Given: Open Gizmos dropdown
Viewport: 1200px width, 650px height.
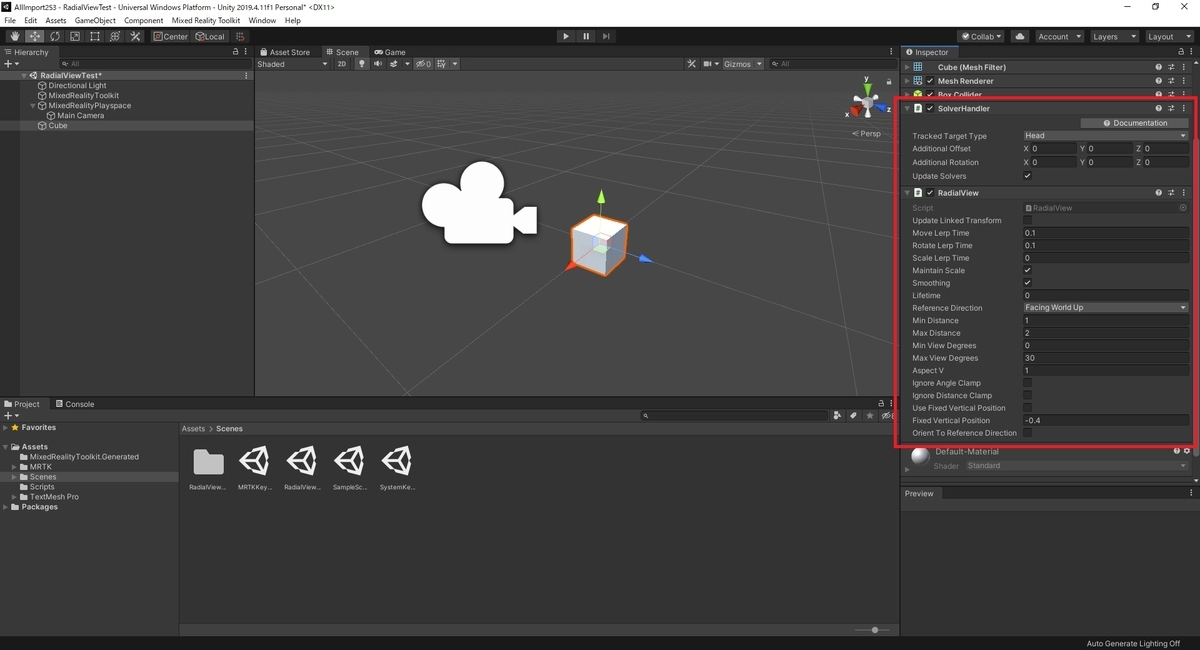Looking at the screenshot, I should 742,64.
